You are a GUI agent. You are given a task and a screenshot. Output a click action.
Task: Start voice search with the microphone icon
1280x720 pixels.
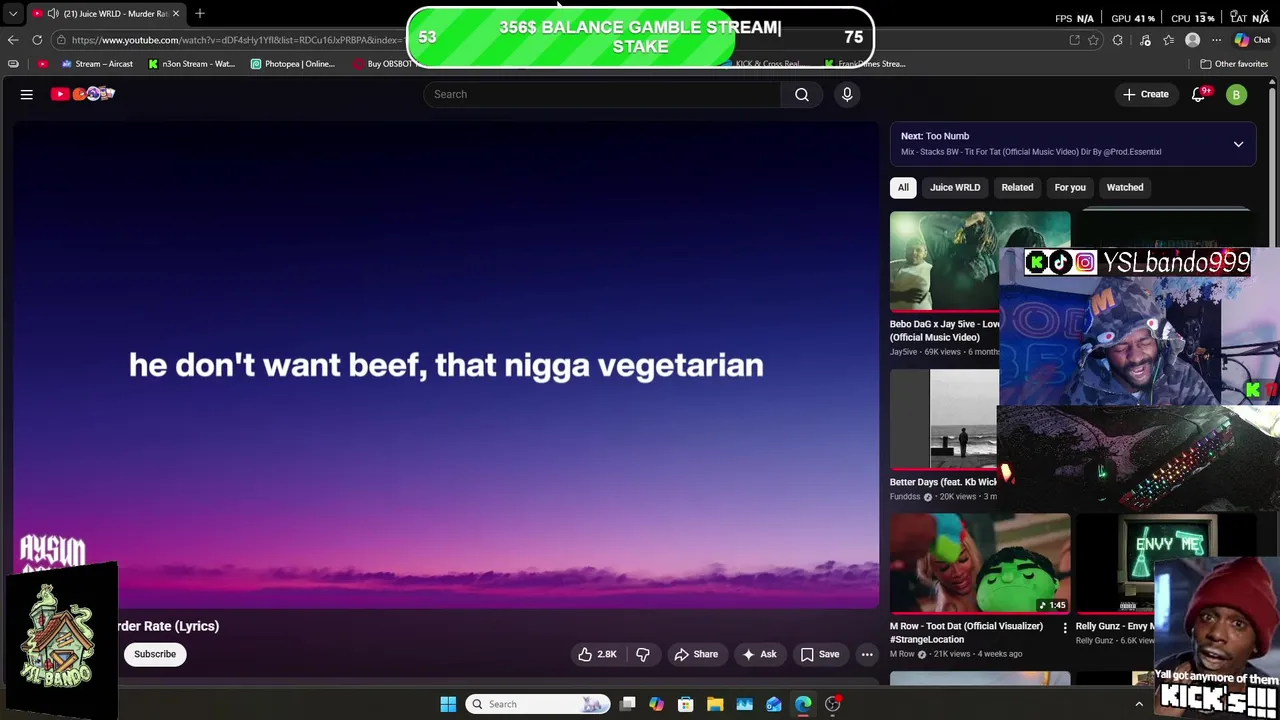(x=847, y=94)
